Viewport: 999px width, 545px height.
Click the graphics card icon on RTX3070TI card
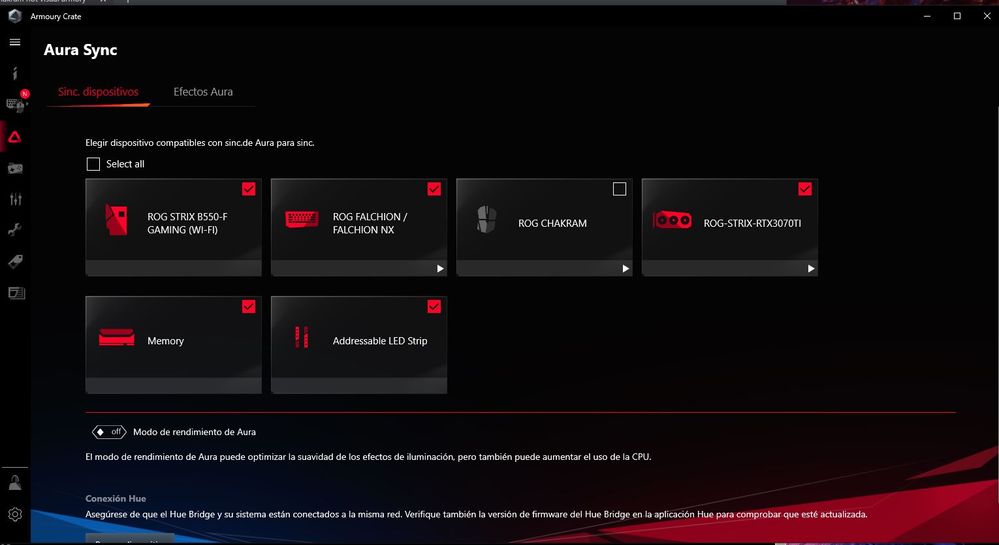[x=672, y=220]
